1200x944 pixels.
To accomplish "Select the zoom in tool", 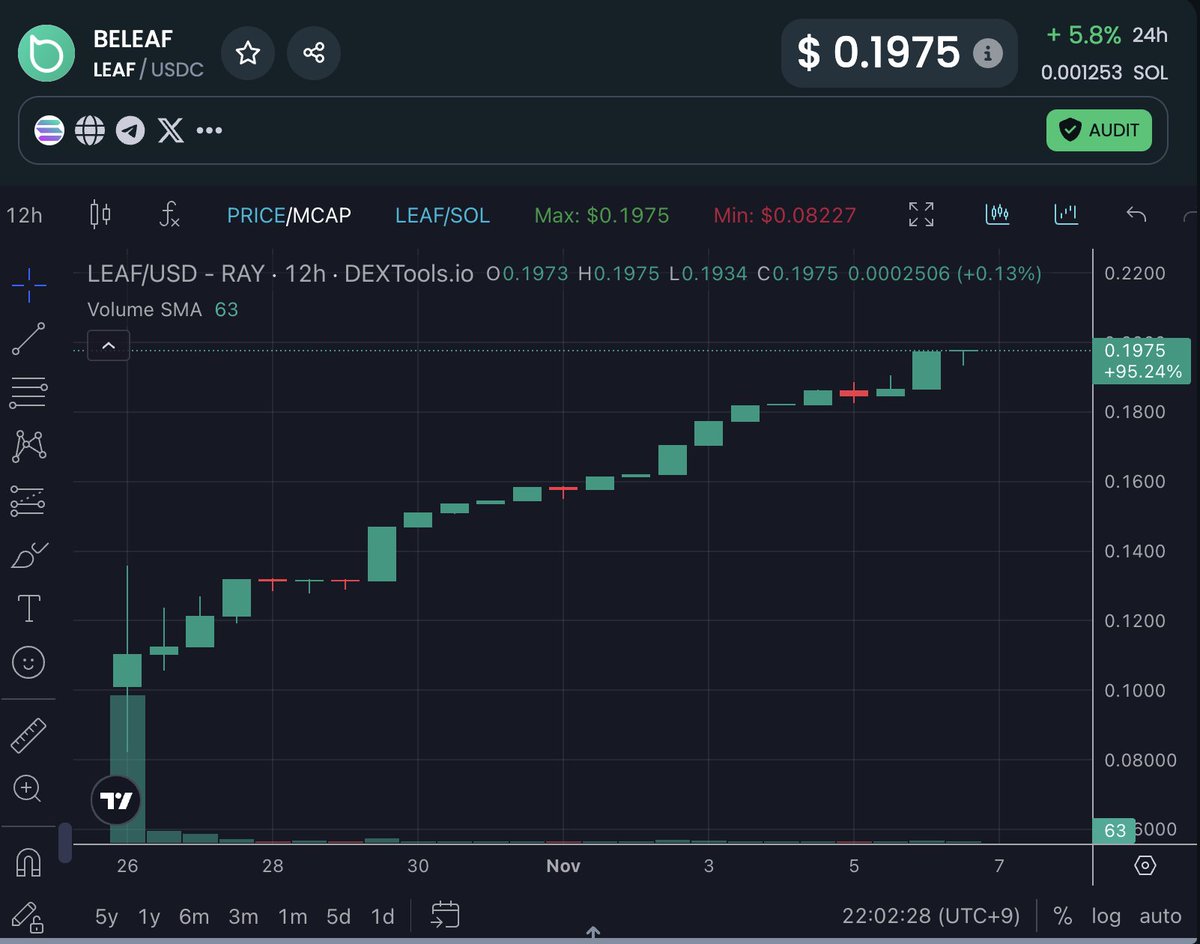I will [28, 789].
